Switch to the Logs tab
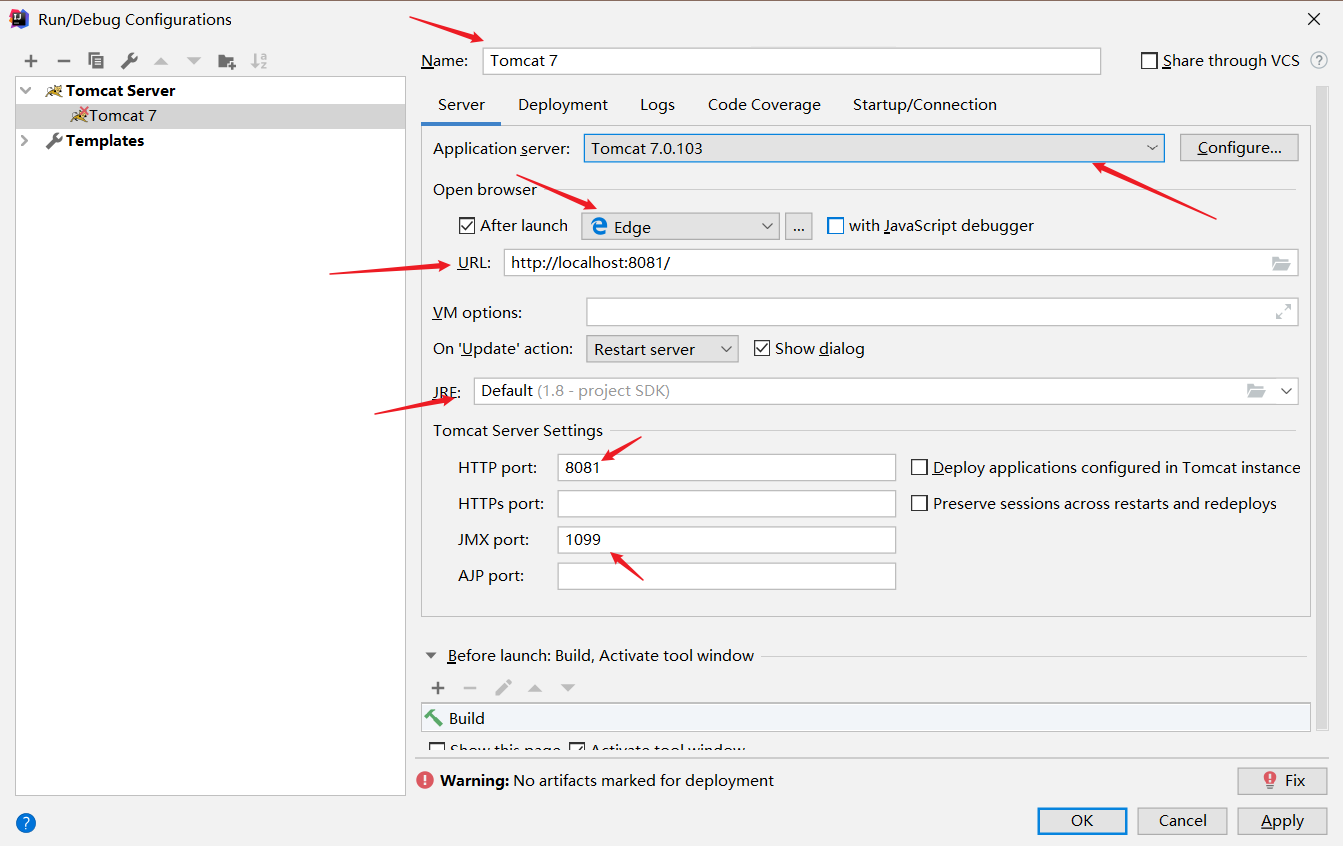The image size is (1343, 846). tap(657, 105)
